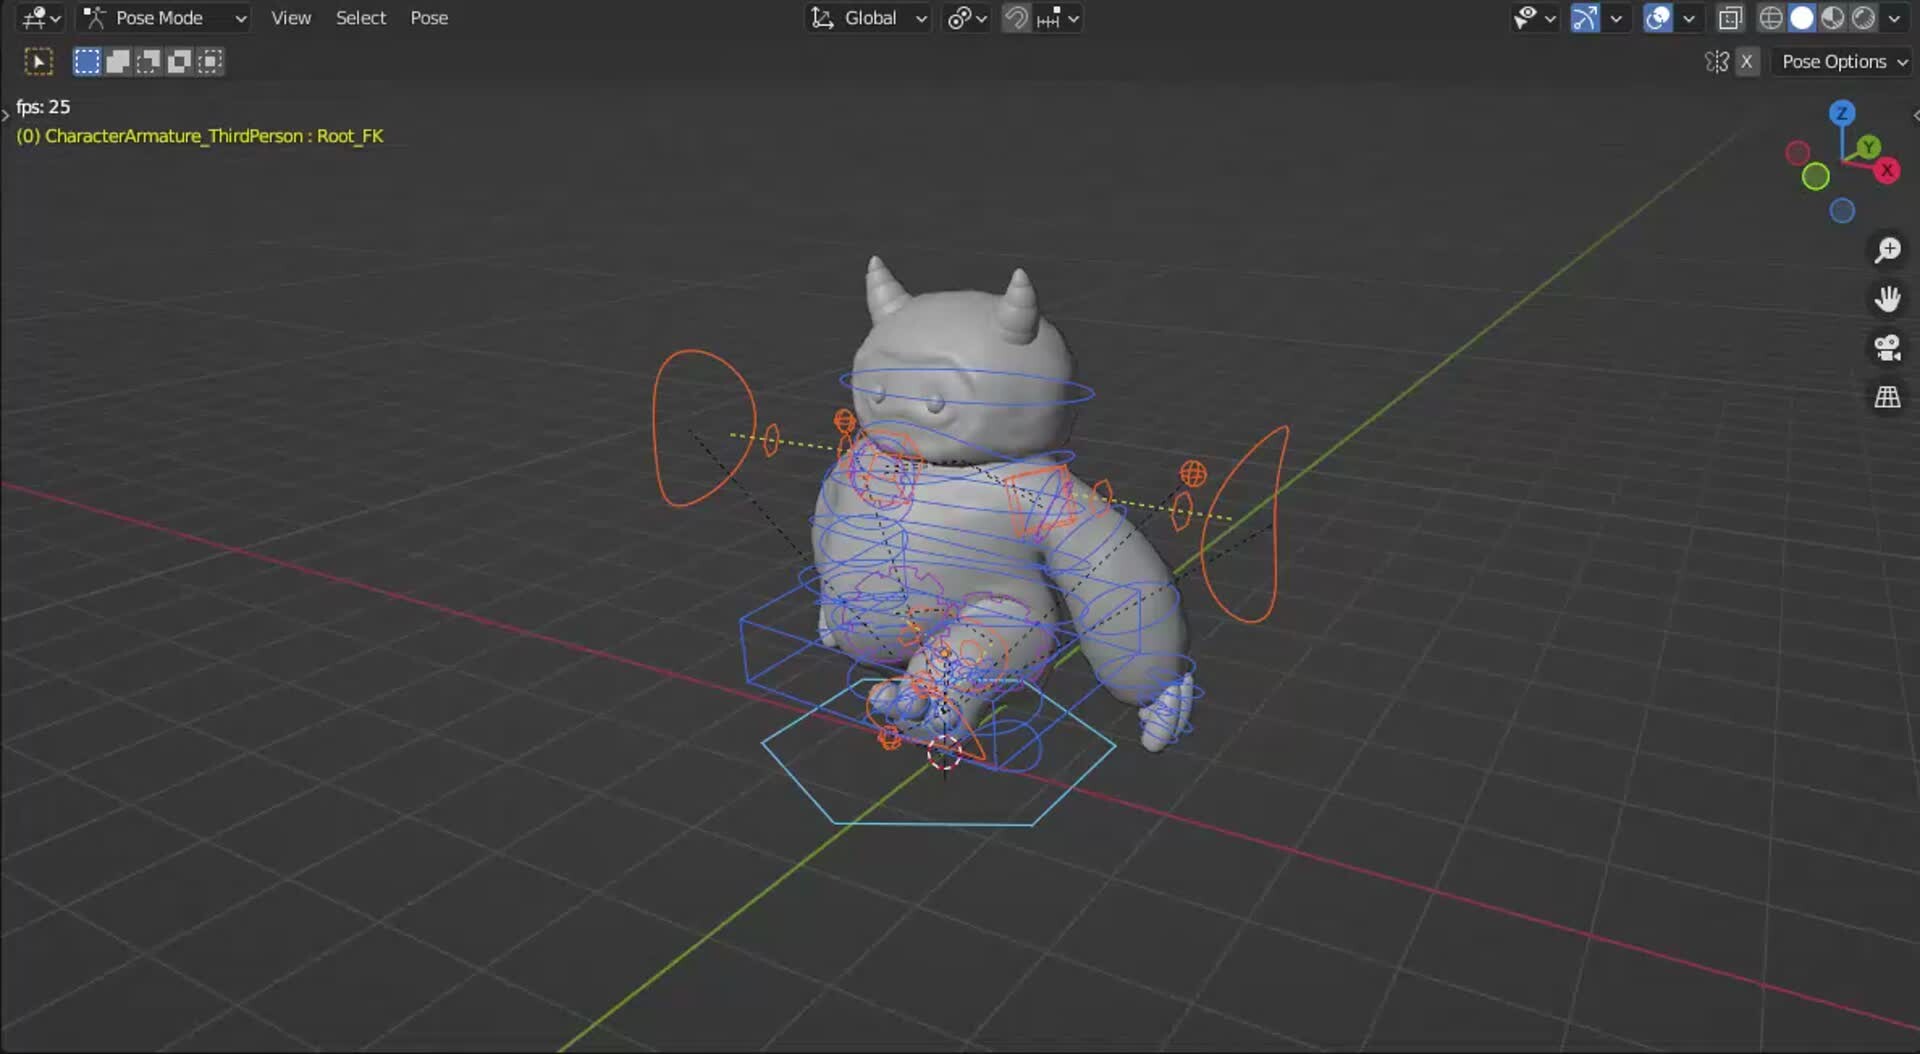
Task: Open the editor type selector icon
Action: pyautogui.click(x=35, y=17)
